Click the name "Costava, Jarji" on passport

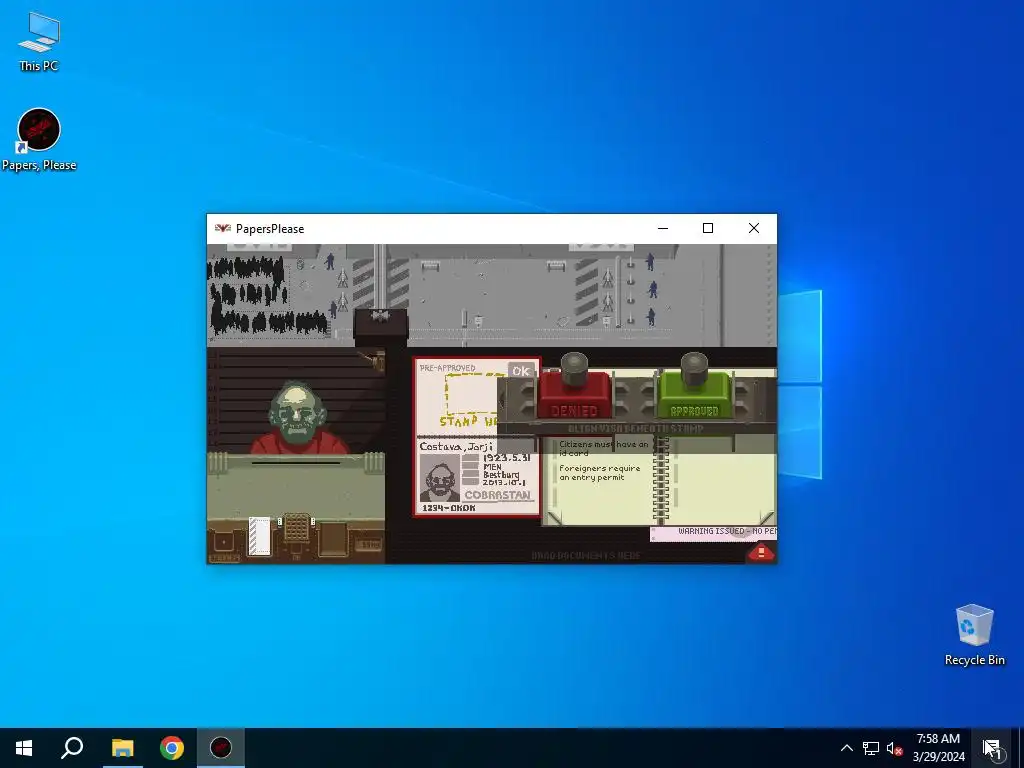[456, 447]
